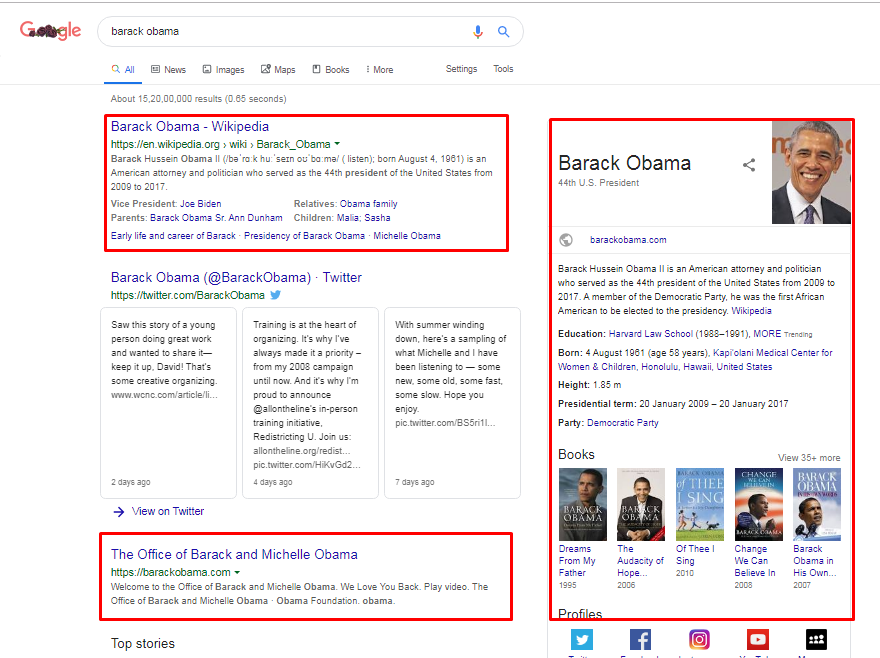Image resolution: width=880 pixels, height=658 pixels.
Task: Click Barack Obama portrait photo
Action: (811, 172)
